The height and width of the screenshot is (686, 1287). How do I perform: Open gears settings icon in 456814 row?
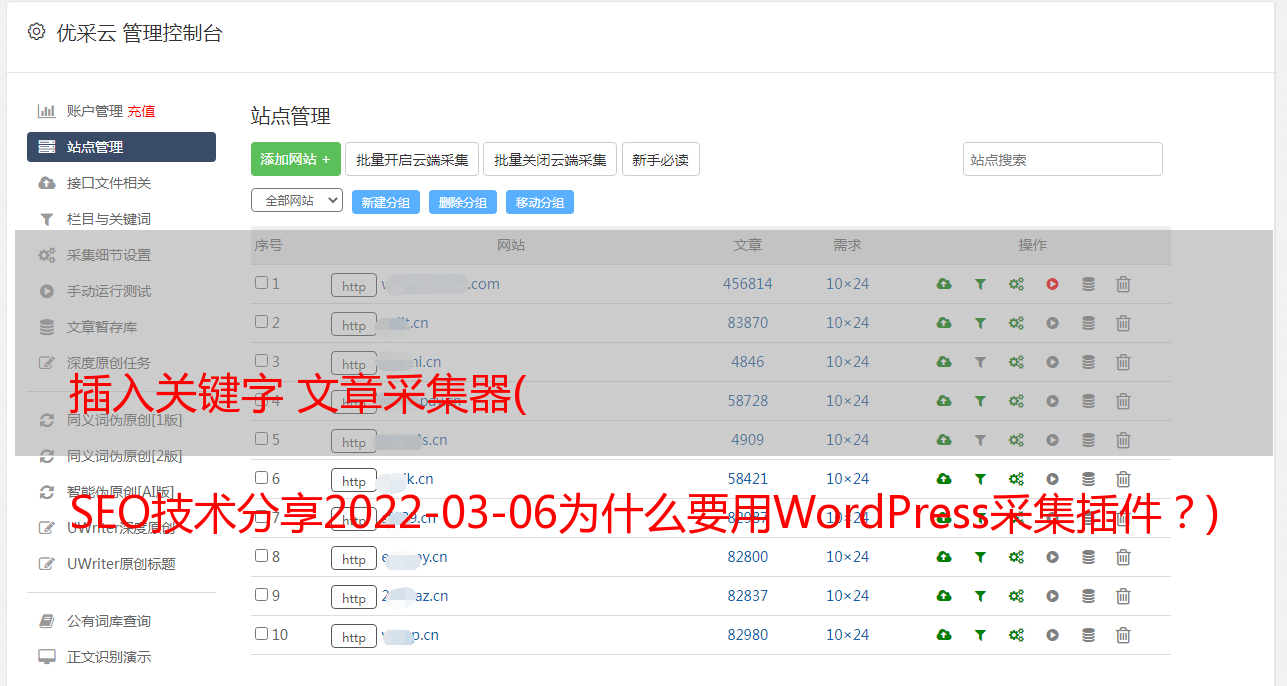(x=1016, y=284)
